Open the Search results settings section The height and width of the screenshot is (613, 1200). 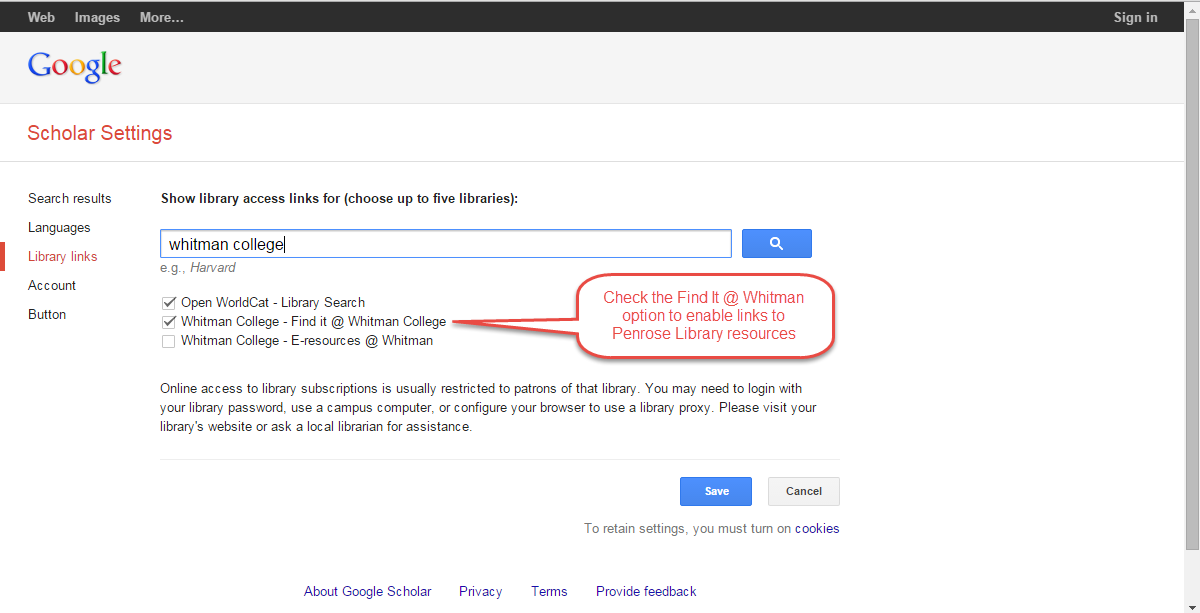coord(69,198)
